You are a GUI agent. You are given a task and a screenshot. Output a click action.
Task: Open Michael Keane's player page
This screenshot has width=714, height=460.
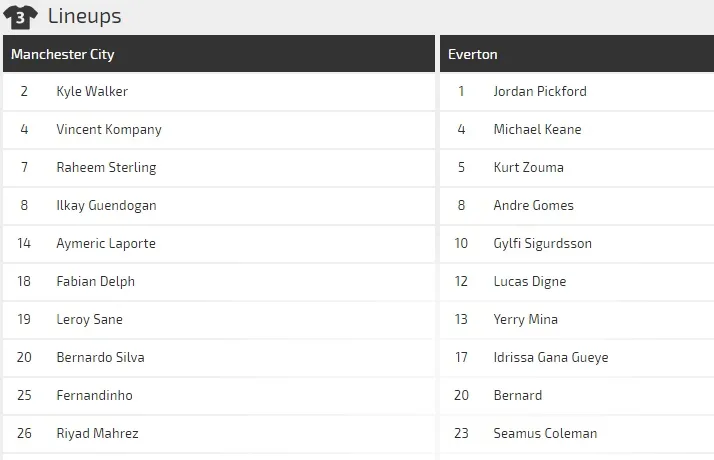(537, 129)
